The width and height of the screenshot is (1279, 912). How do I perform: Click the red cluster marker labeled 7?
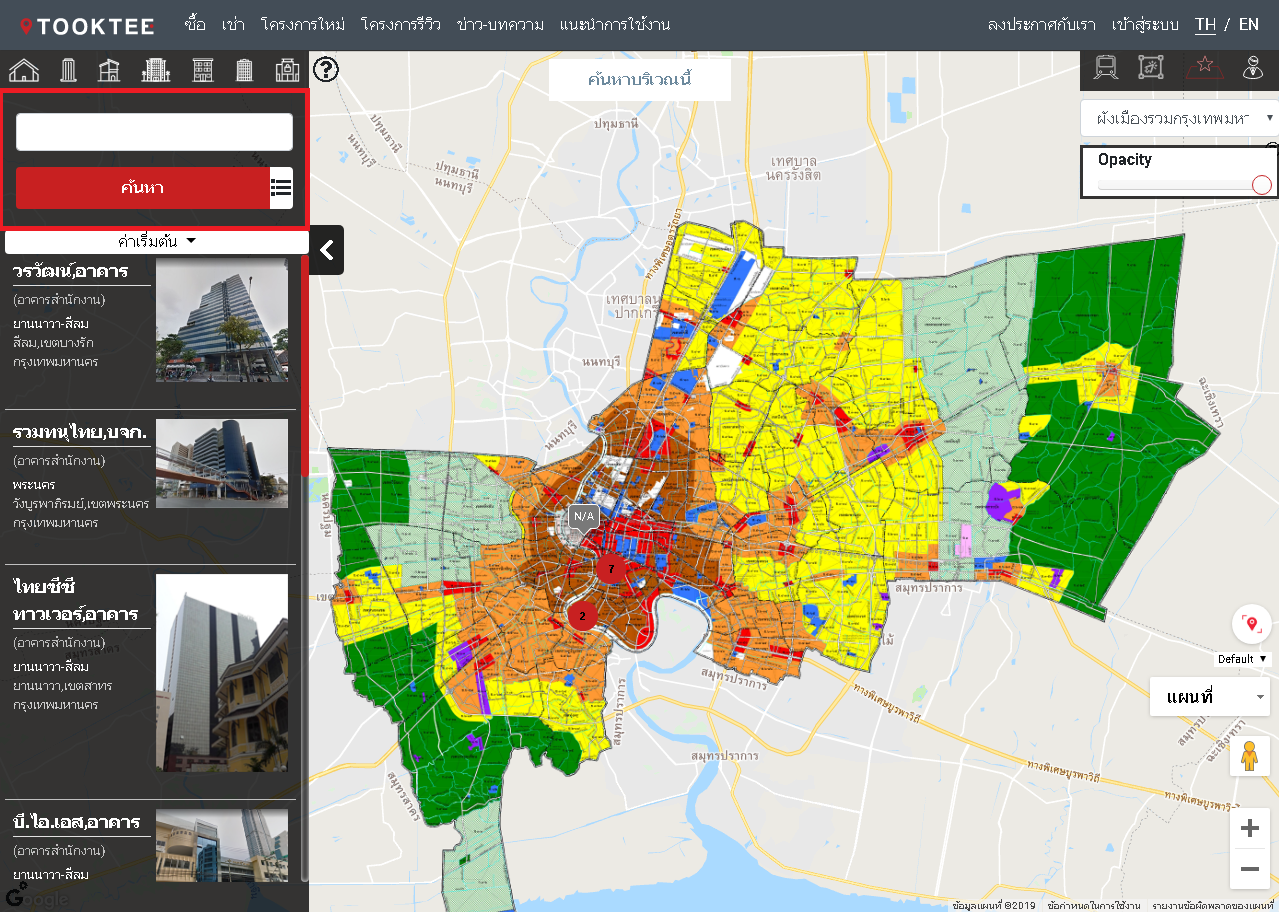[611, 568]
